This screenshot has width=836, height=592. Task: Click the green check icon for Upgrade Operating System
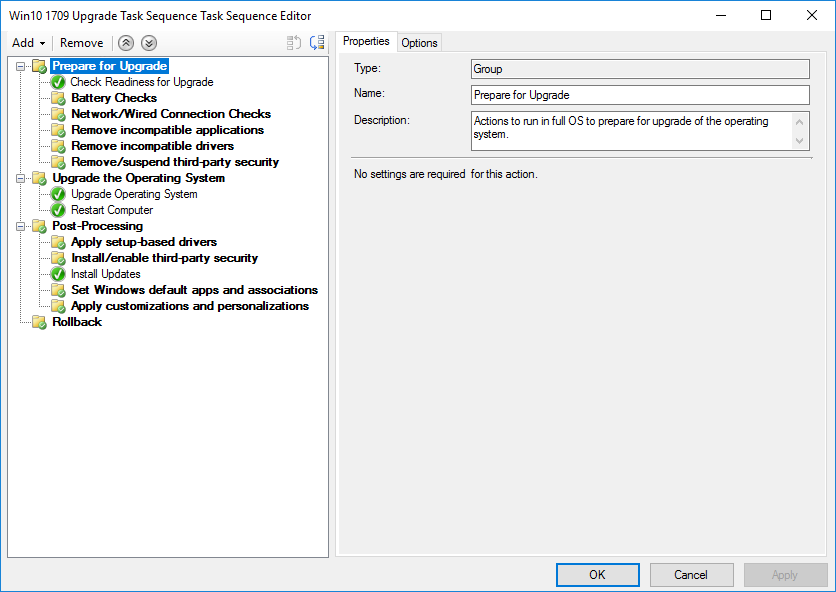(59, 194)
